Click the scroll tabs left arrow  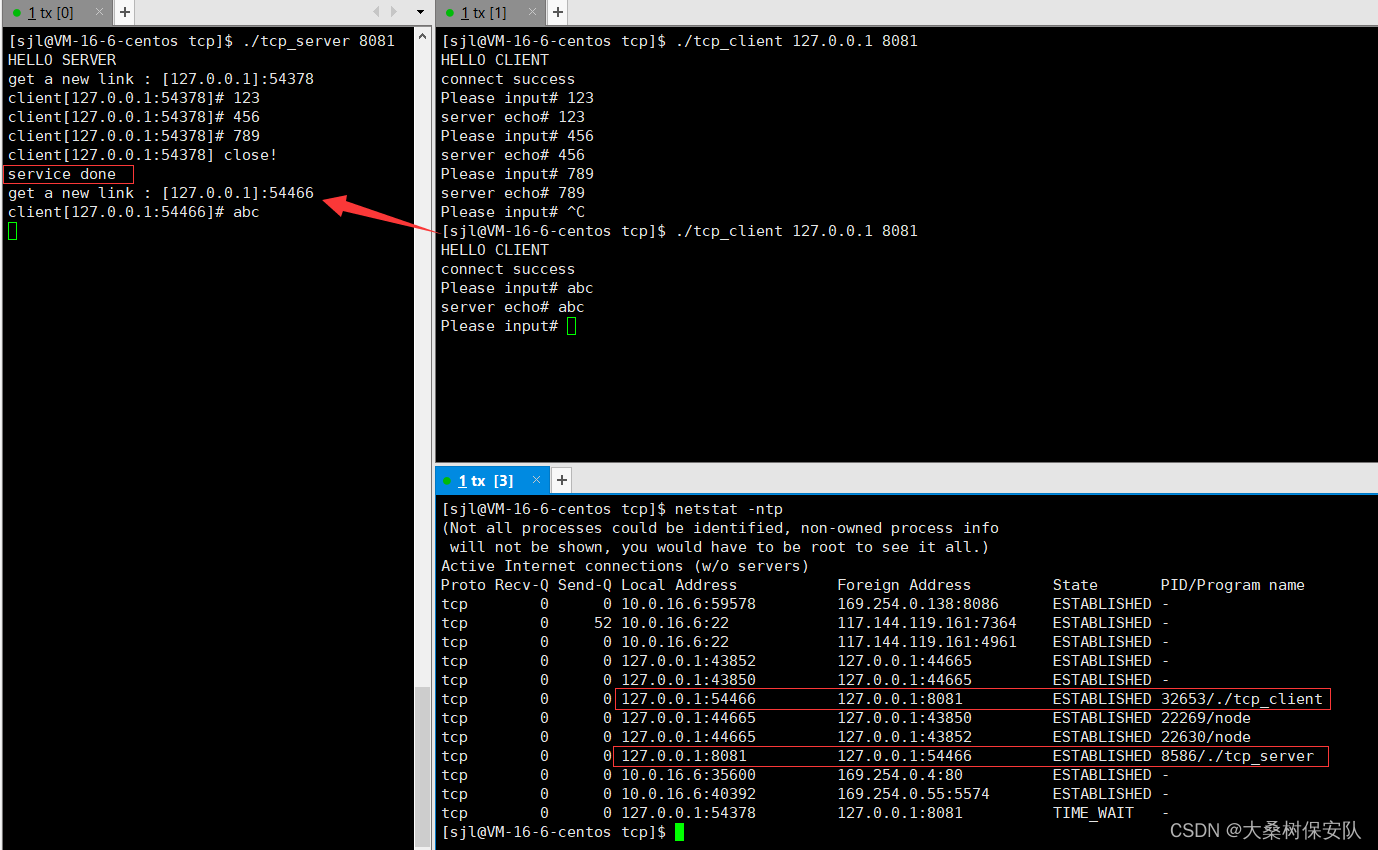tap(376, 12)
